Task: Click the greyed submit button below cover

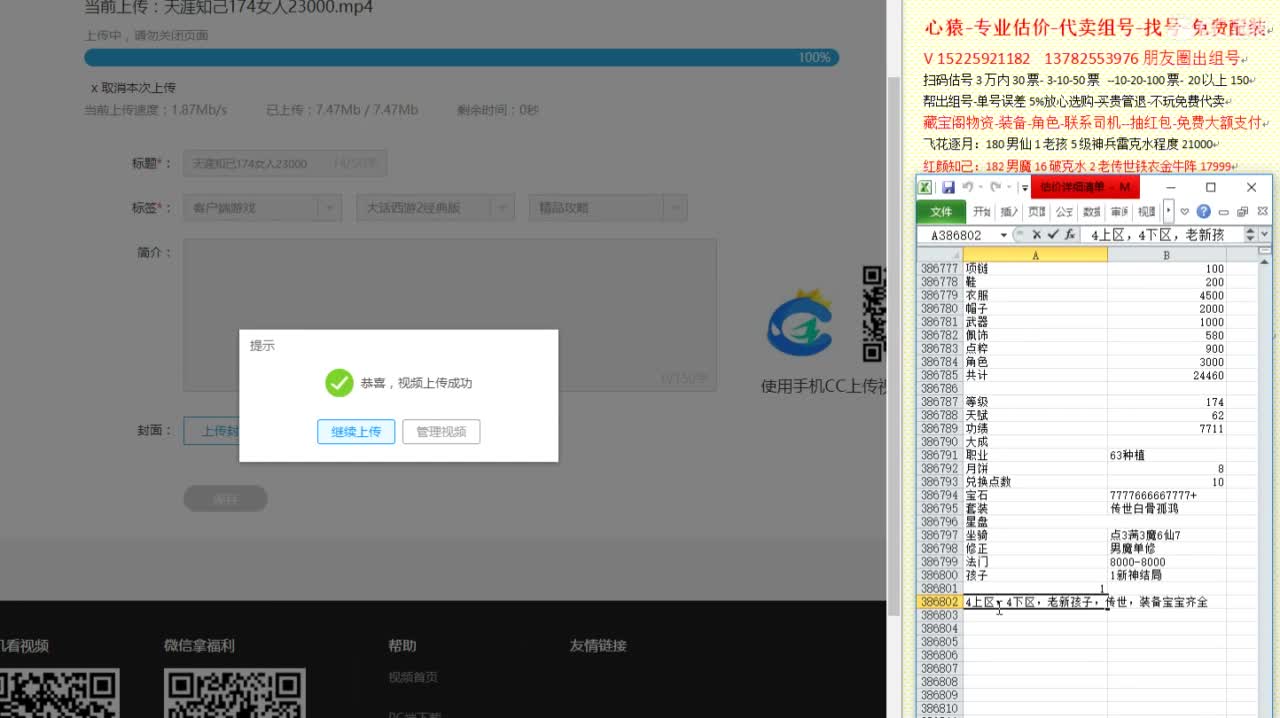Action: 225,498
